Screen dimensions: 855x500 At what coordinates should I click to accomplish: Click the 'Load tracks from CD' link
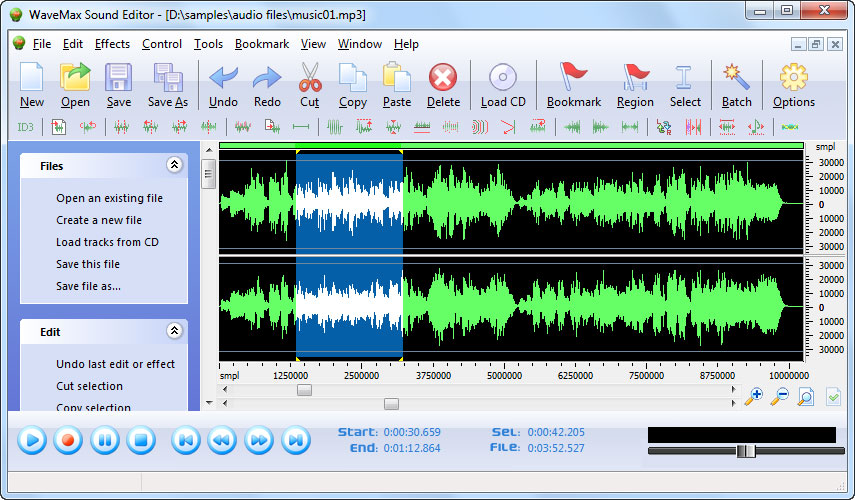107,242
